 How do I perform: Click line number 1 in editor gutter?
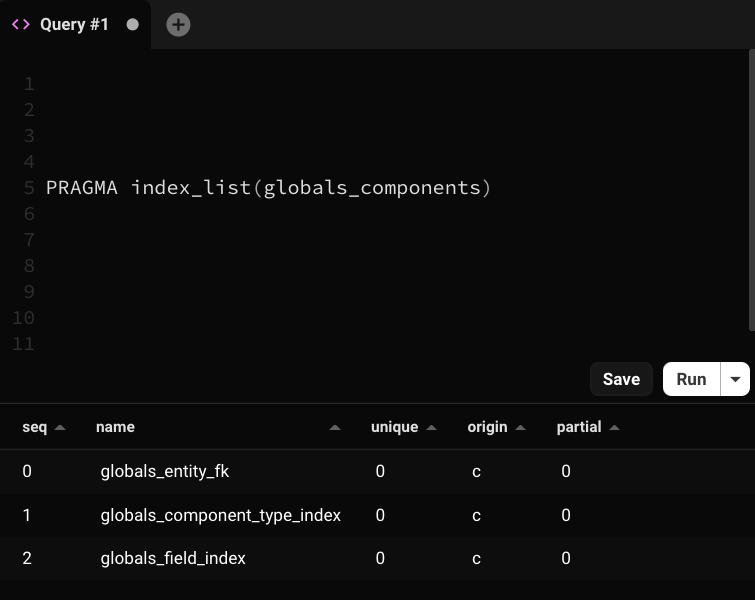pyautogui.click(x=29, y=84)
